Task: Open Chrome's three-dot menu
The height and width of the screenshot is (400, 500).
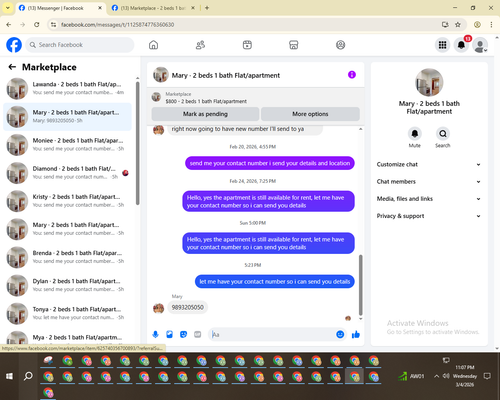Action: (x=491, y=25)
